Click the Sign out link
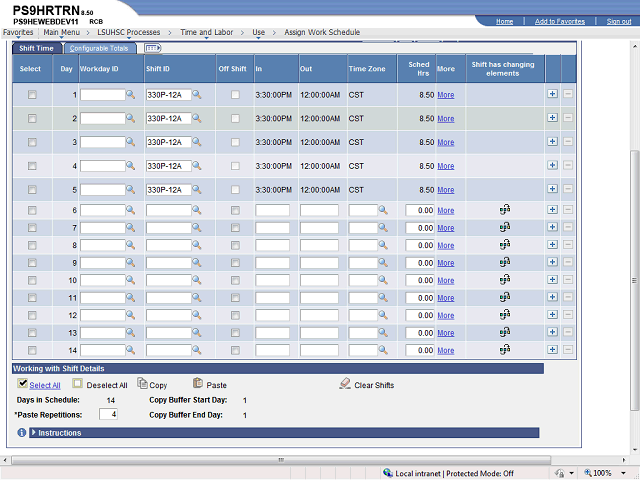640x480 pixels. click(x=619, y=21)
